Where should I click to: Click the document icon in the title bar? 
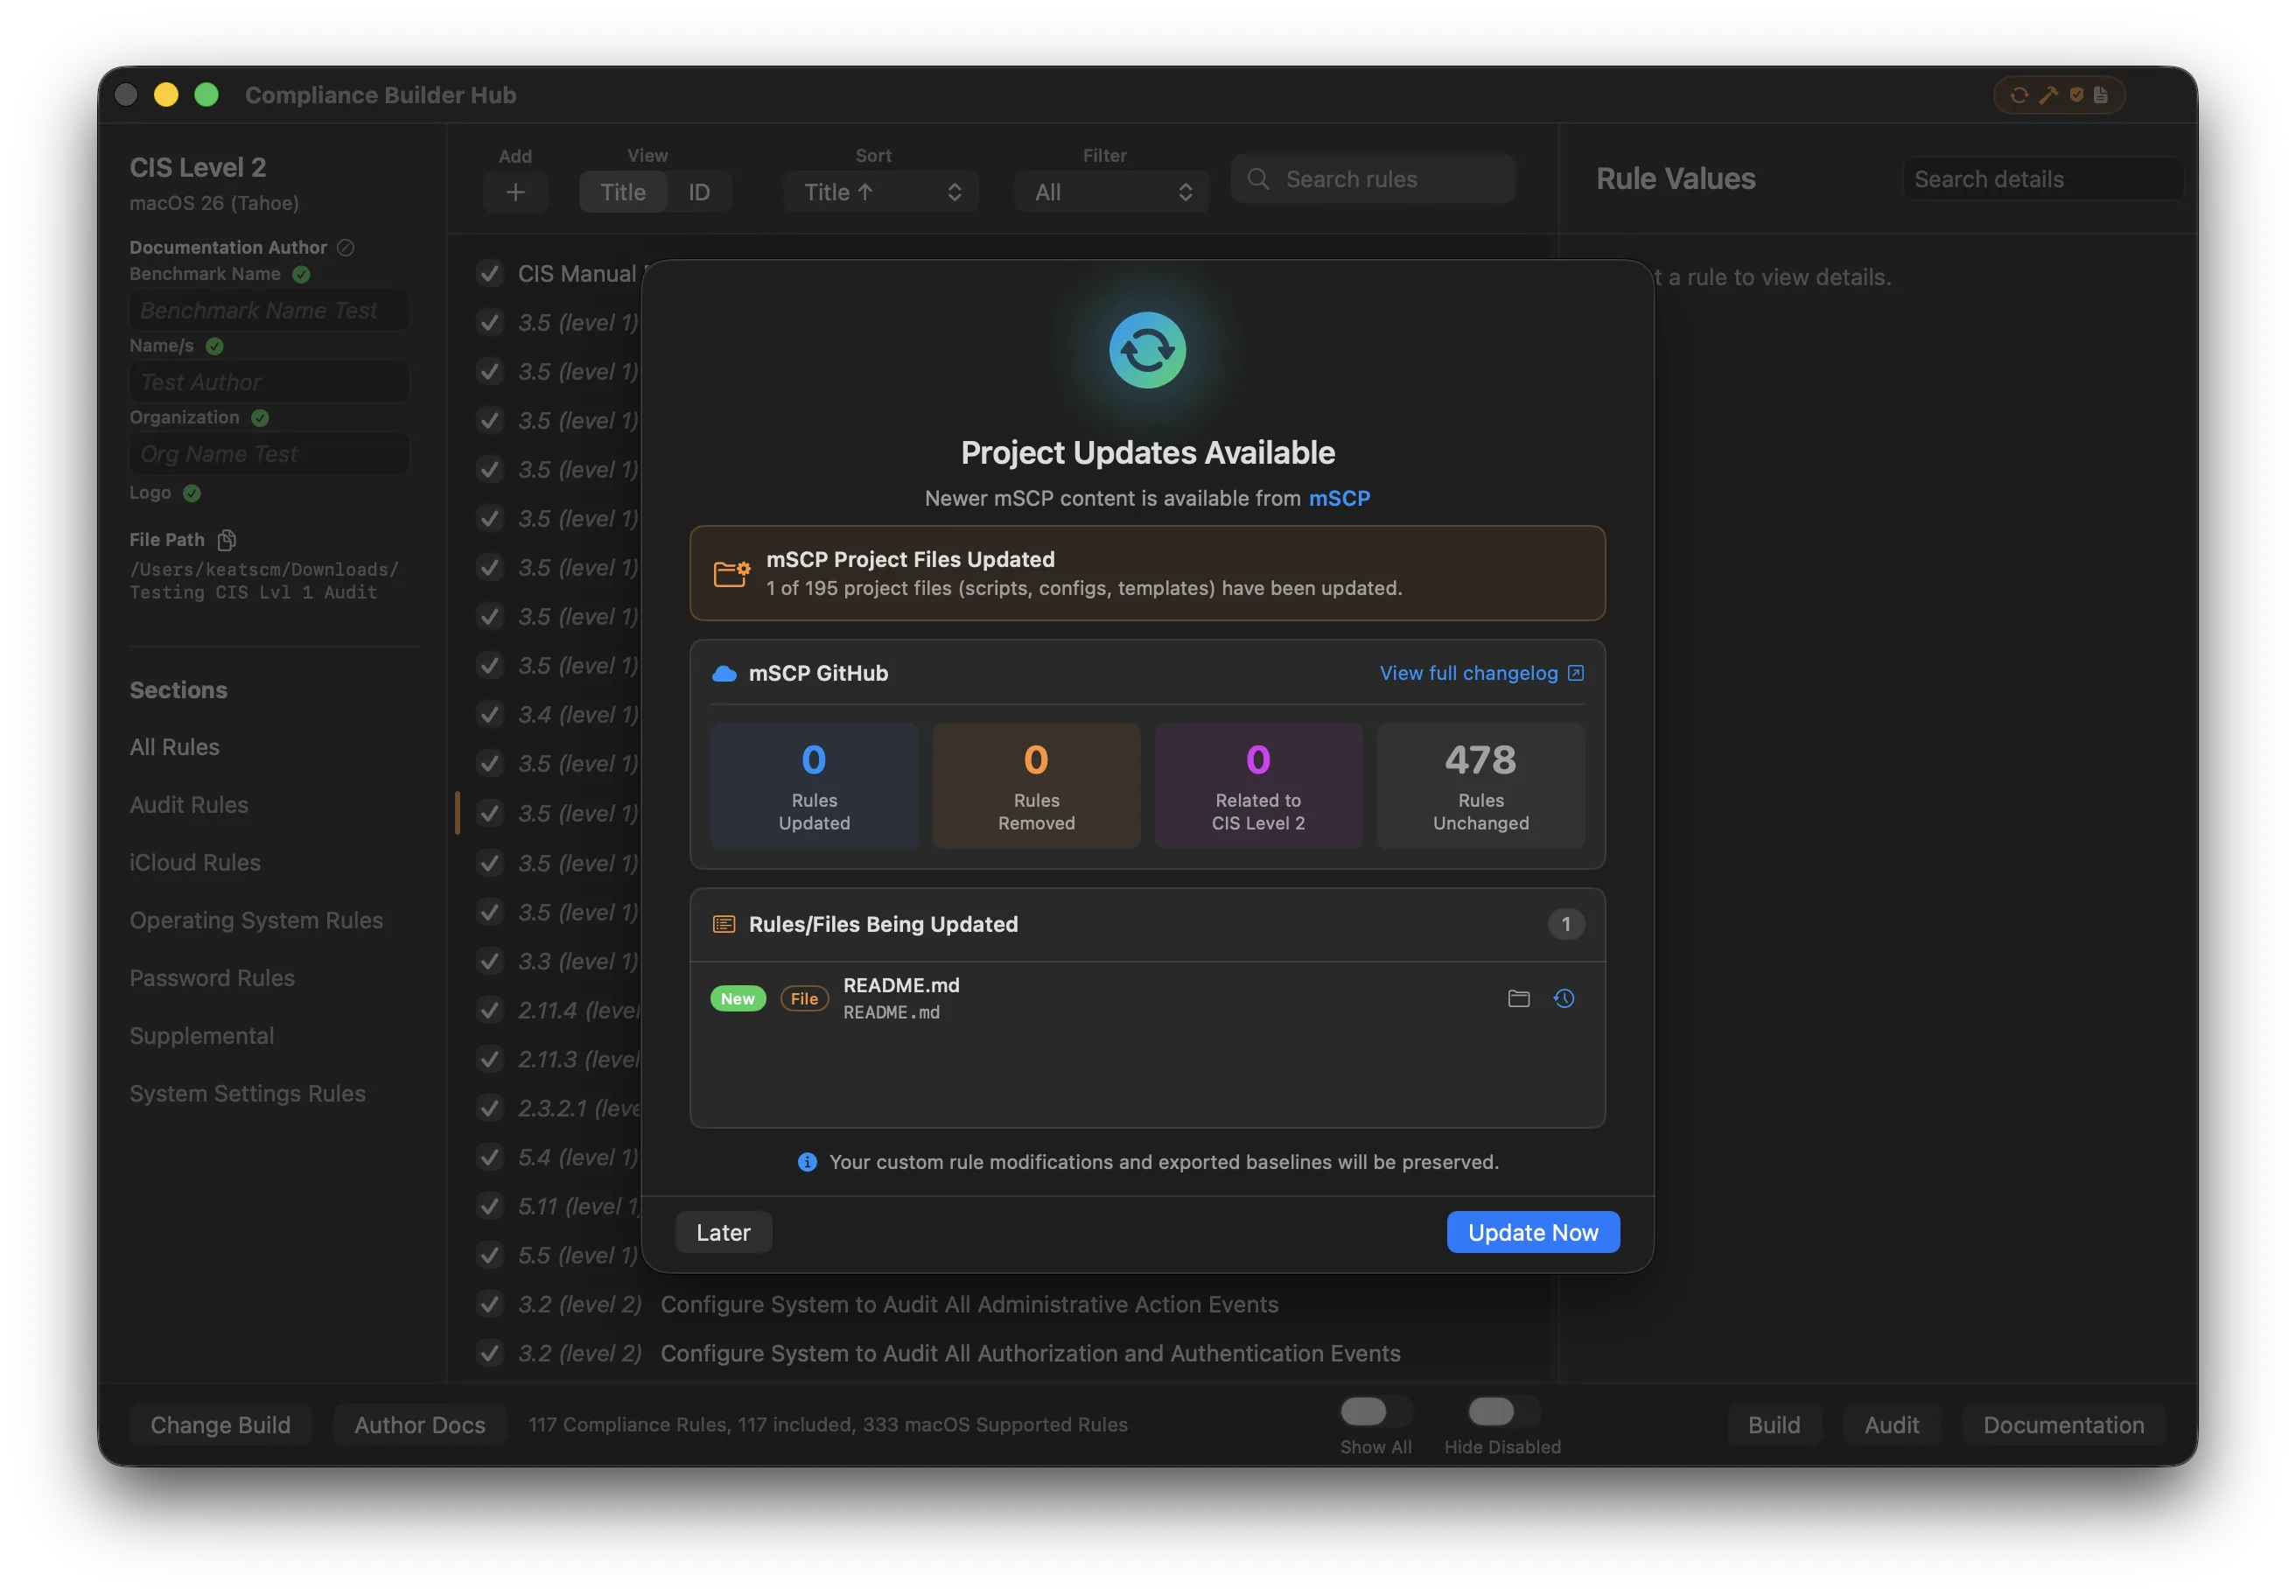(2100, 95)
